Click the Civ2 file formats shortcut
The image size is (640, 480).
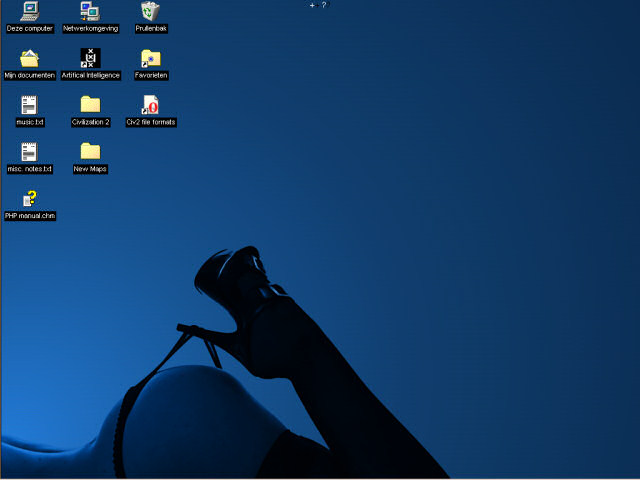click(x=150, y=104)
